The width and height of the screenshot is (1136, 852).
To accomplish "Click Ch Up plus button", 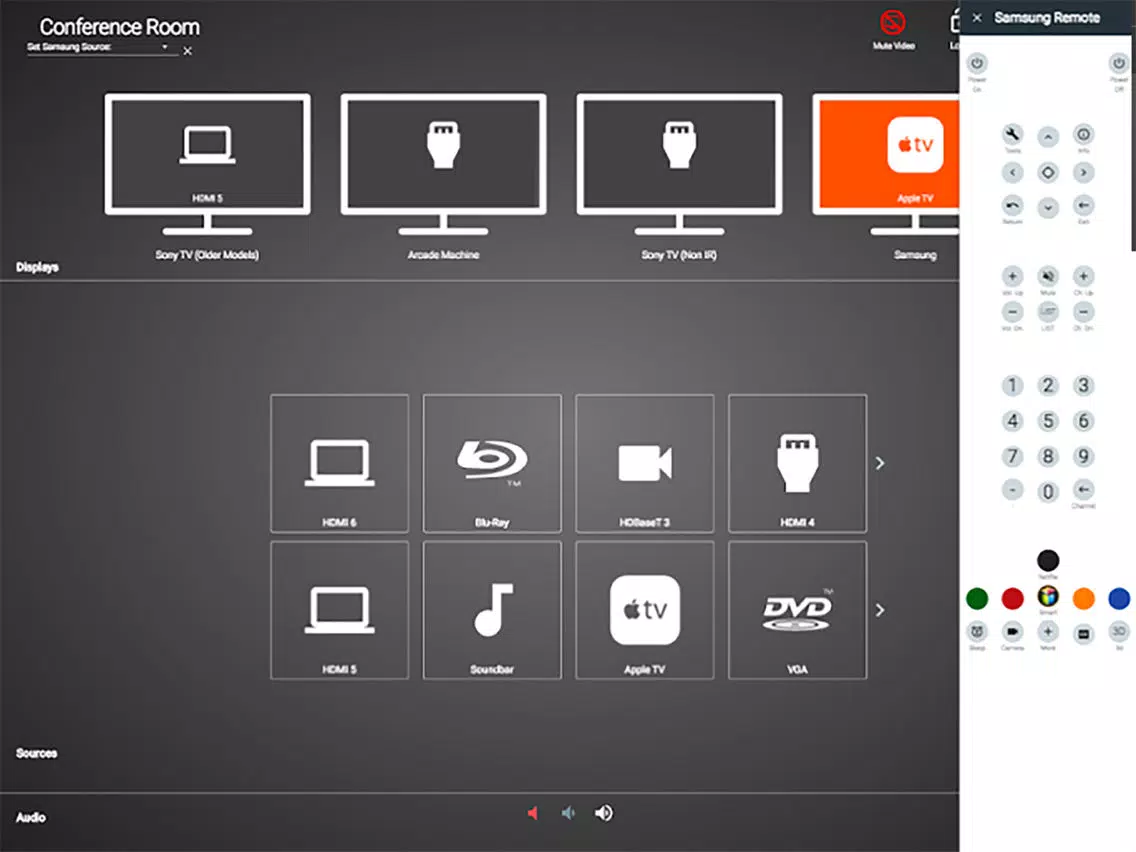I will 1083,276.
